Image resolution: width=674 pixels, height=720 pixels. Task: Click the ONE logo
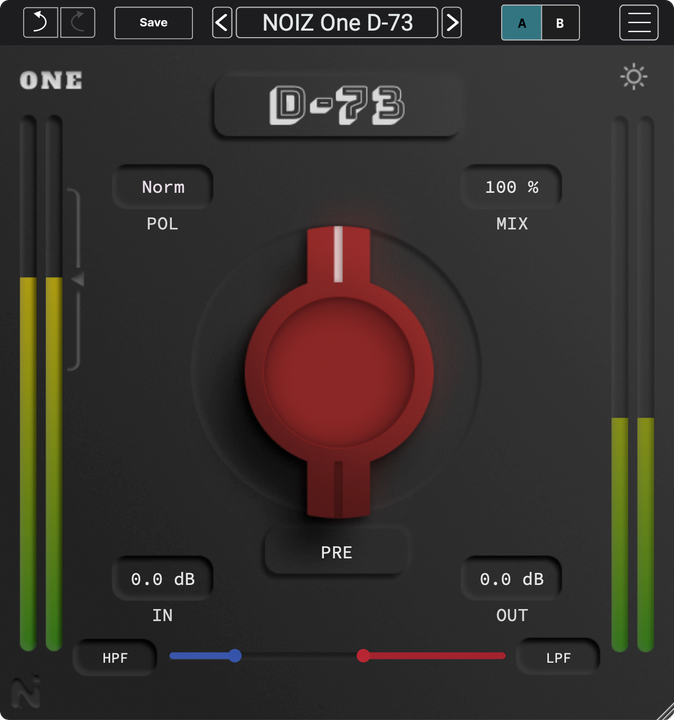(x=51, y=80)
